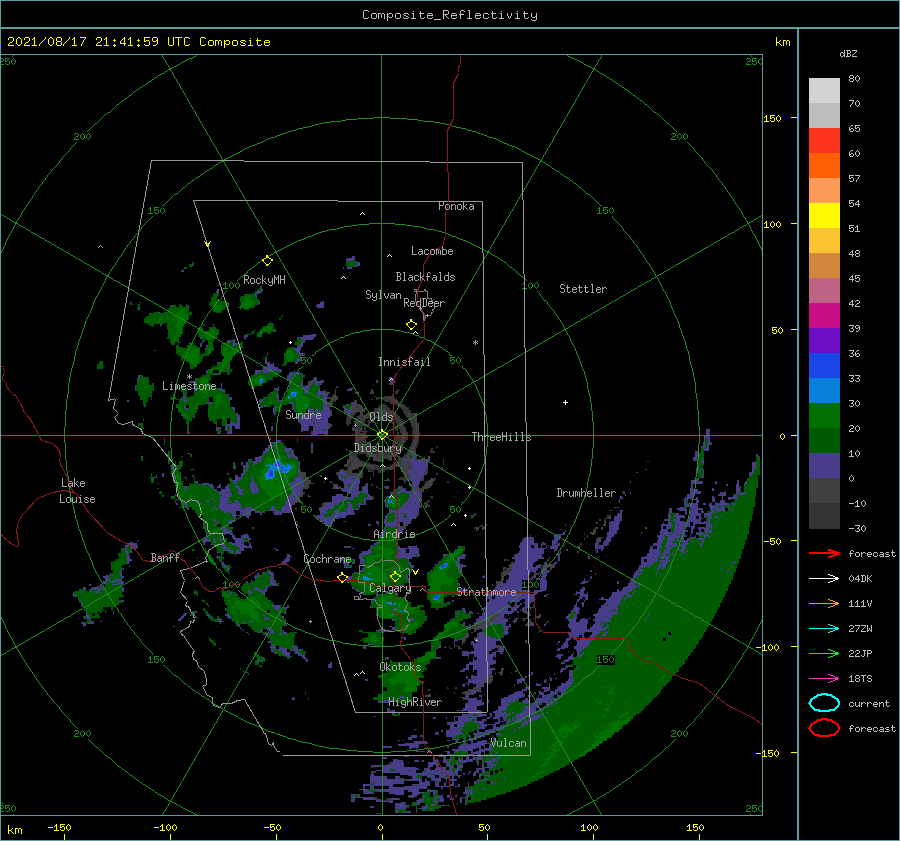Click the cyan 27ZW arrow legend icon
900x841 pixels.
click(824, 629)
